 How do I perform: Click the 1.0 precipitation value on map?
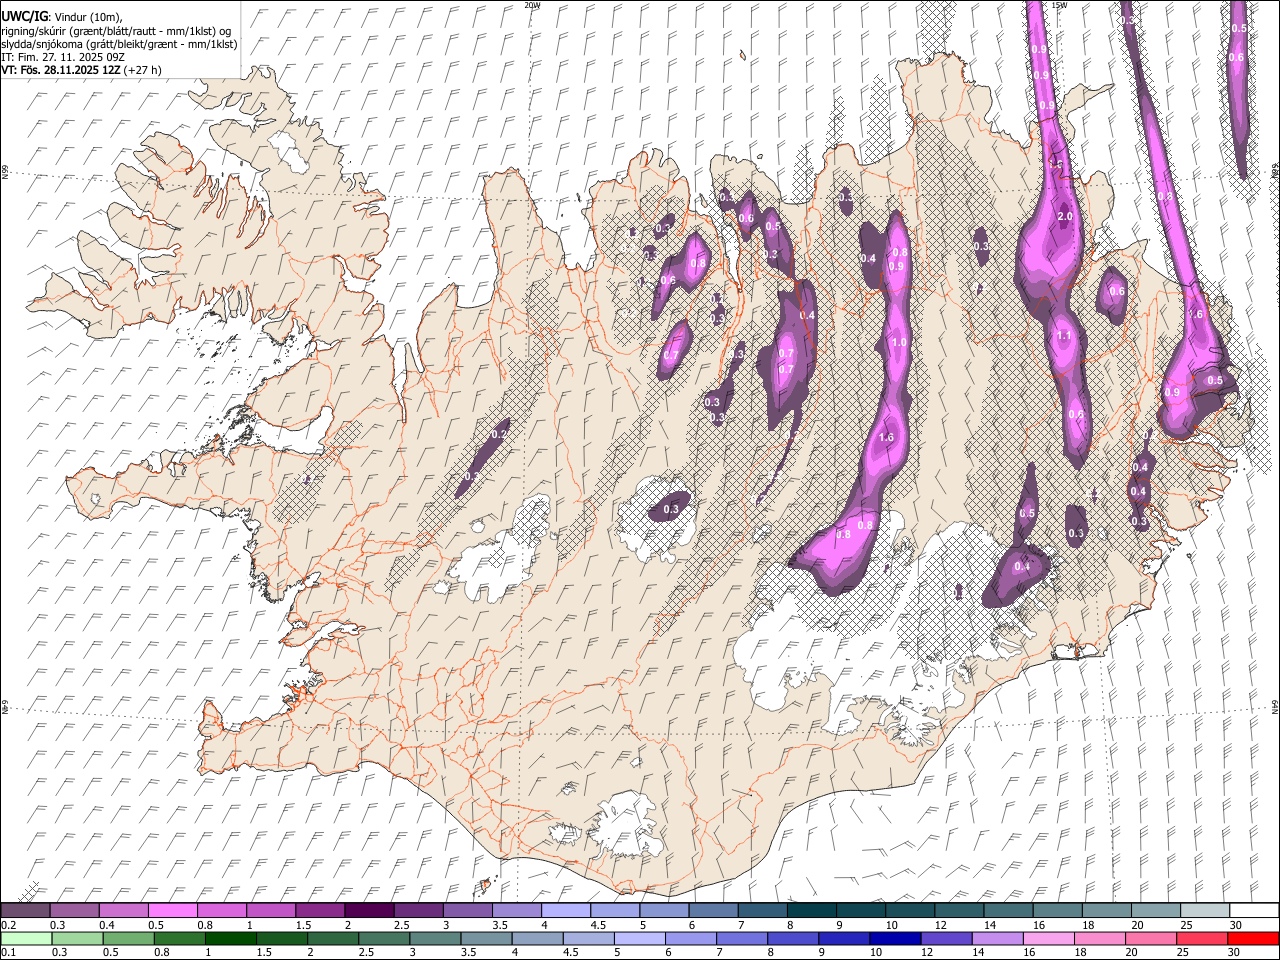pyautogui.click(x=898, y=342)
